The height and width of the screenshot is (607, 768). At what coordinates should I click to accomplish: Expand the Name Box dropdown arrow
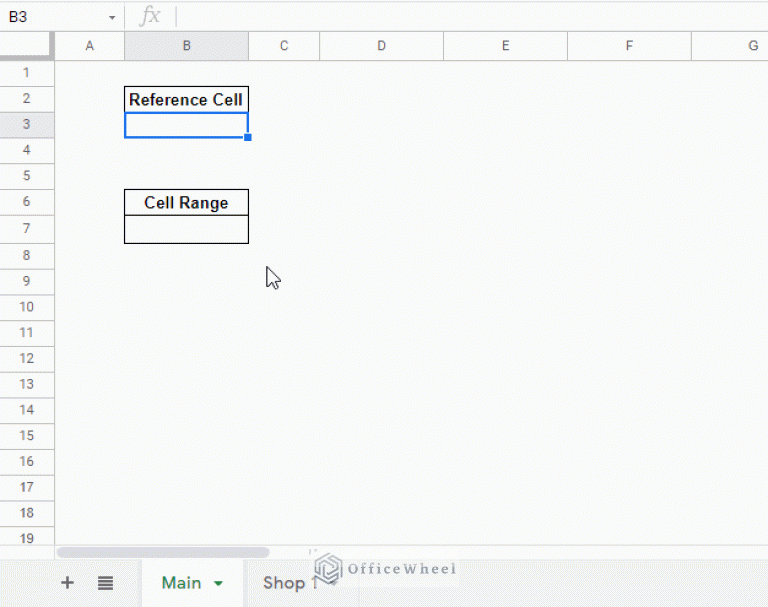(x=112, y=18)
